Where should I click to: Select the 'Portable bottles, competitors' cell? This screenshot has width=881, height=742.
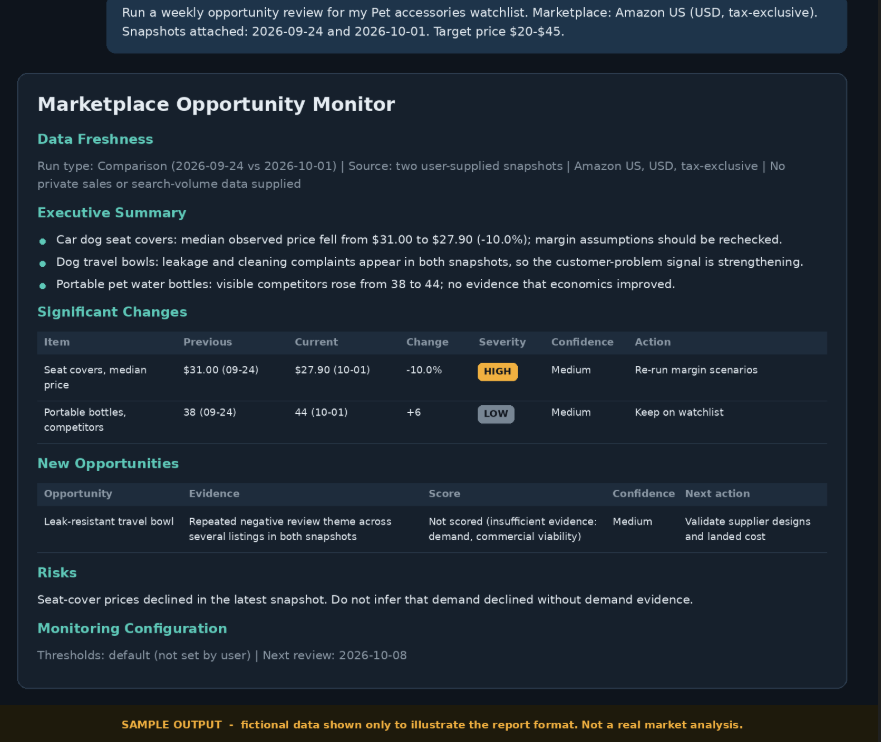click(x=85, y=420)
